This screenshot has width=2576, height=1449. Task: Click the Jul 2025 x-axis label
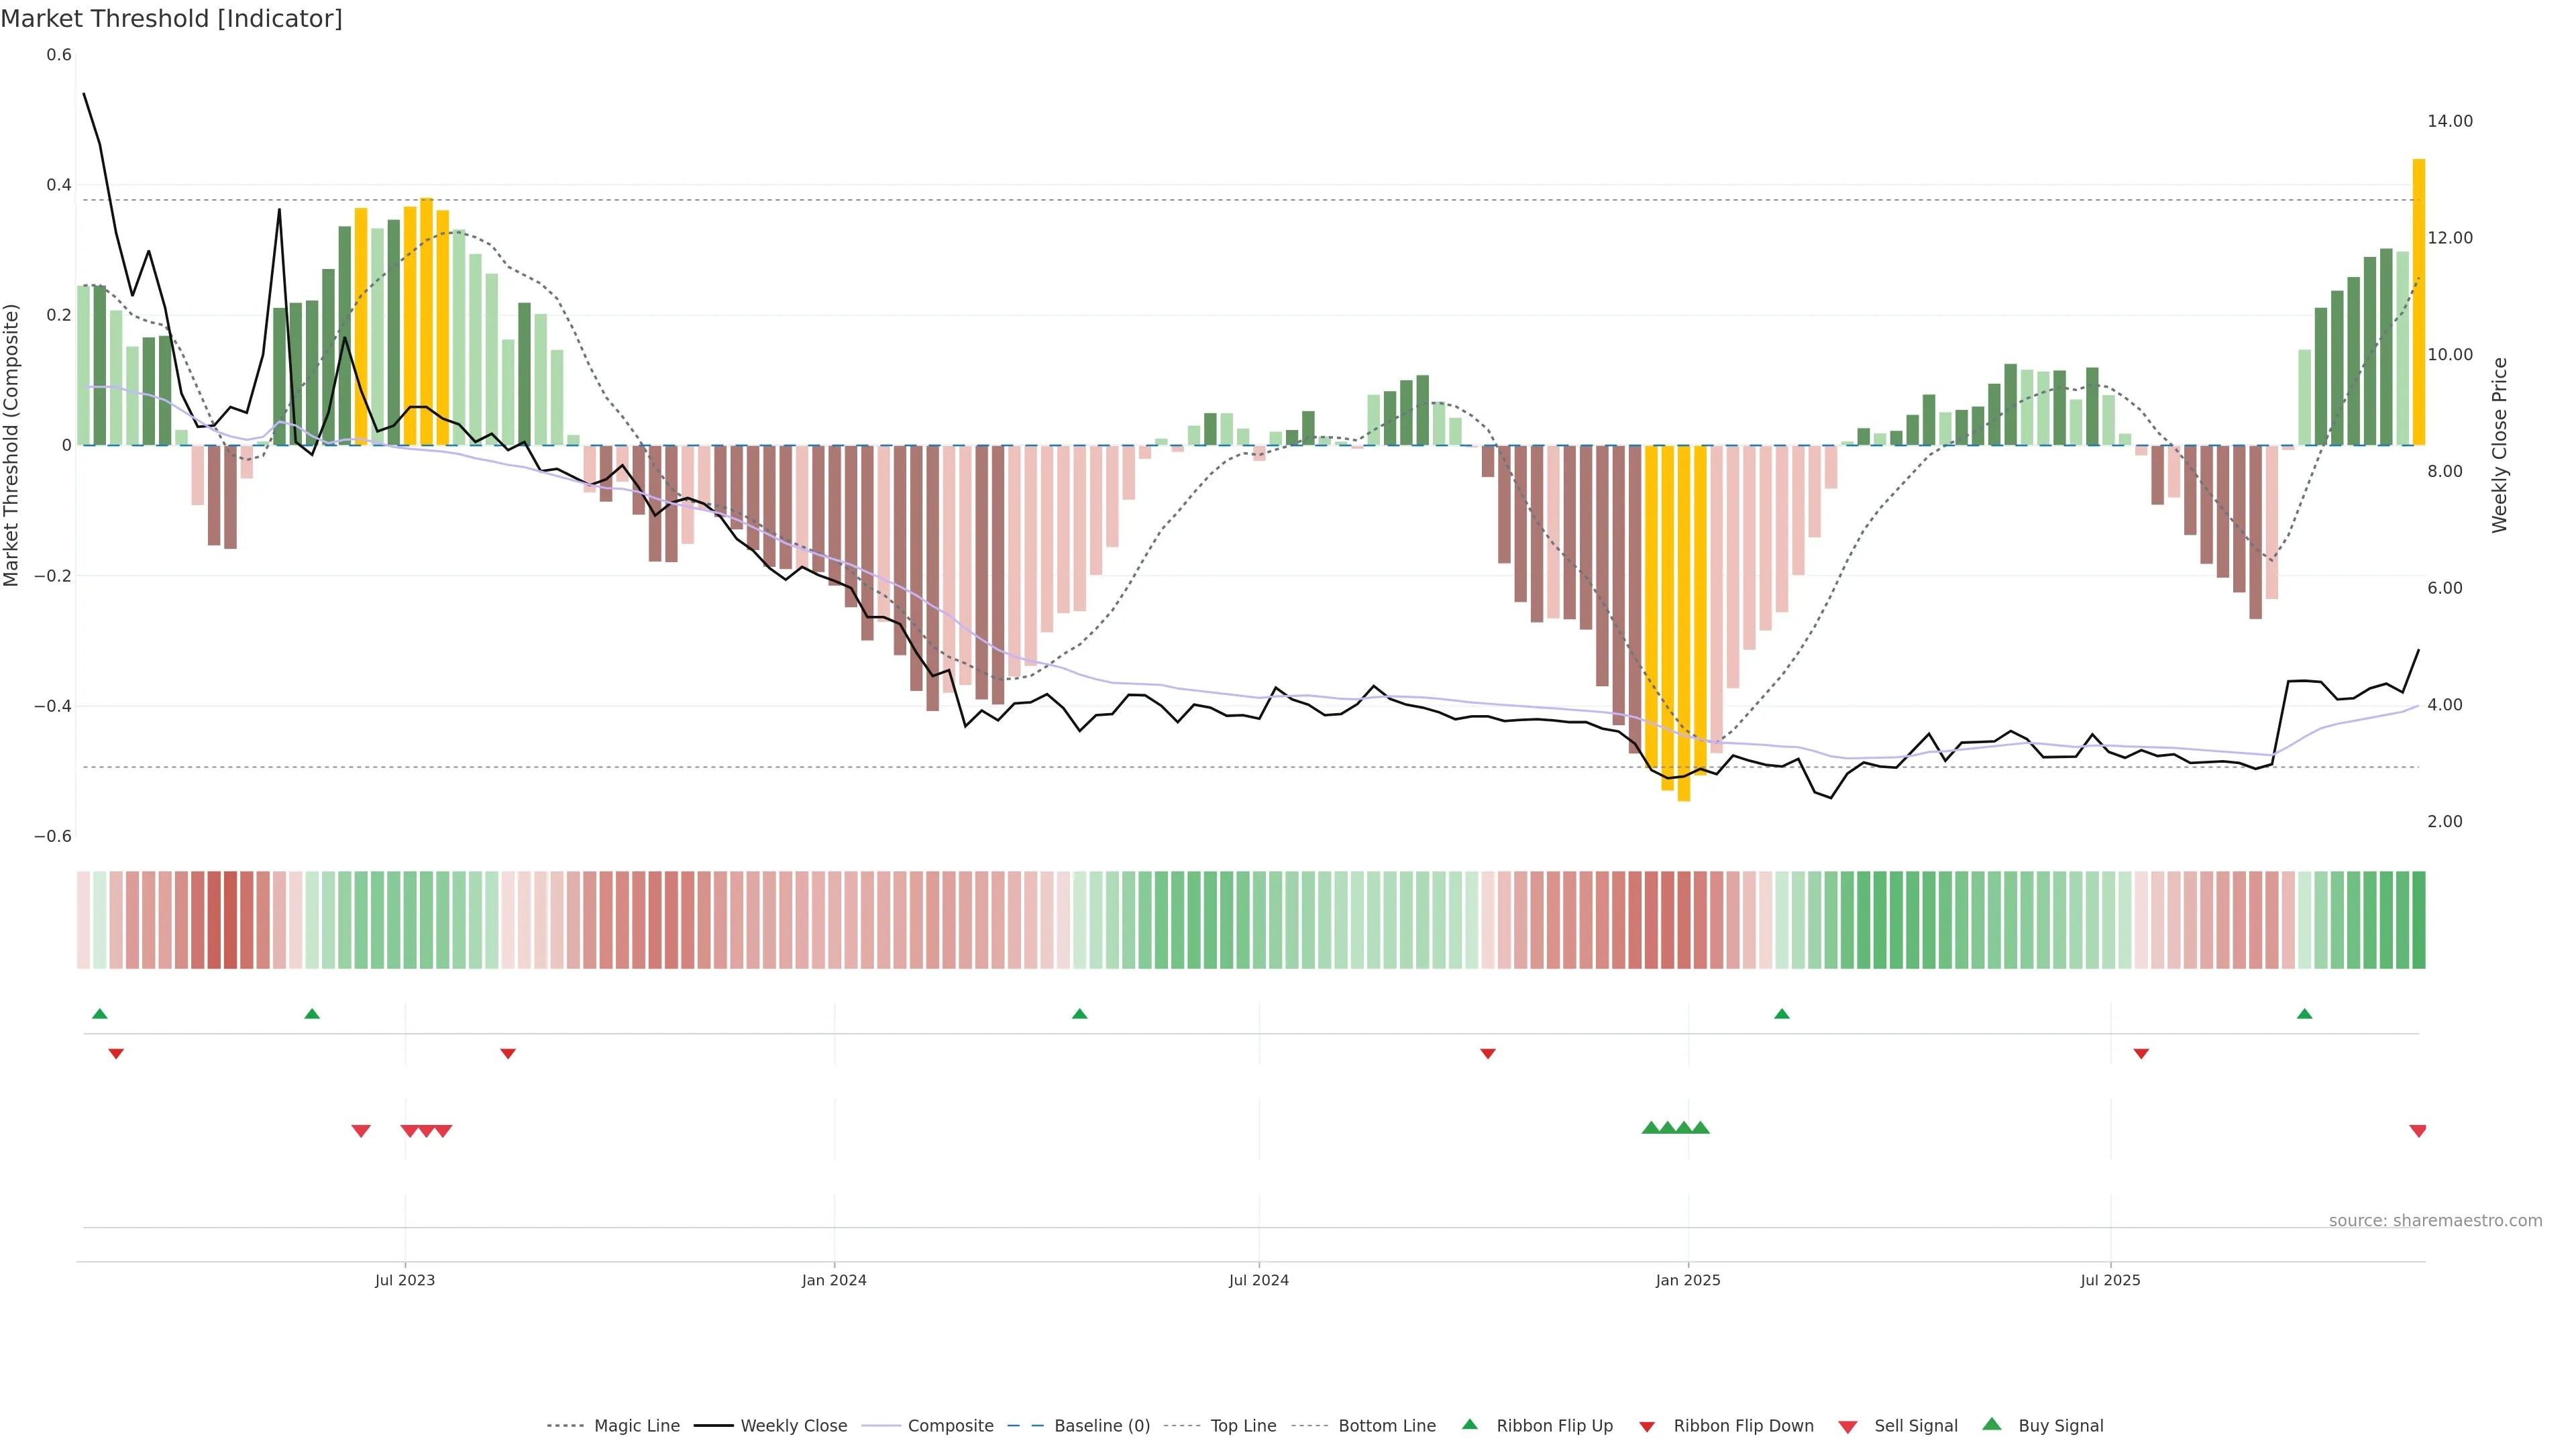[x=2110, y=1280]
